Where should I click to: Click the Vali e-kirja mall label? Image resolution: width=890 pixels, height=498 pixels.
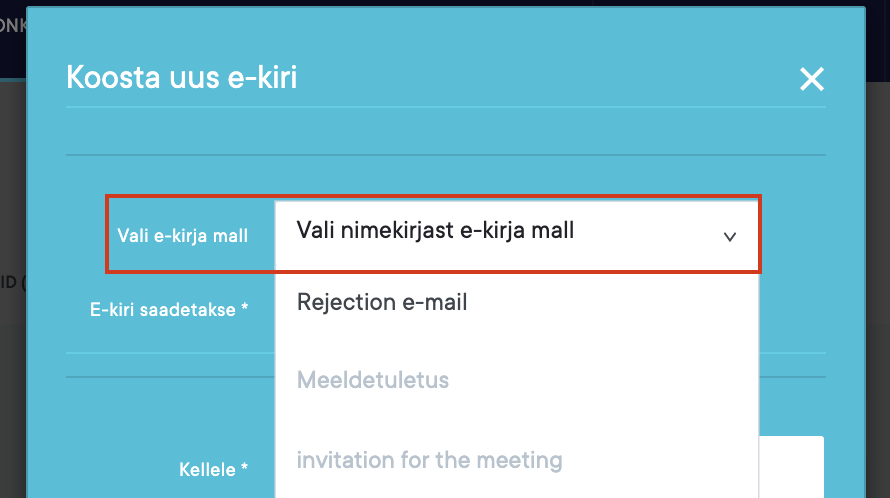click(x=183, y=235)
